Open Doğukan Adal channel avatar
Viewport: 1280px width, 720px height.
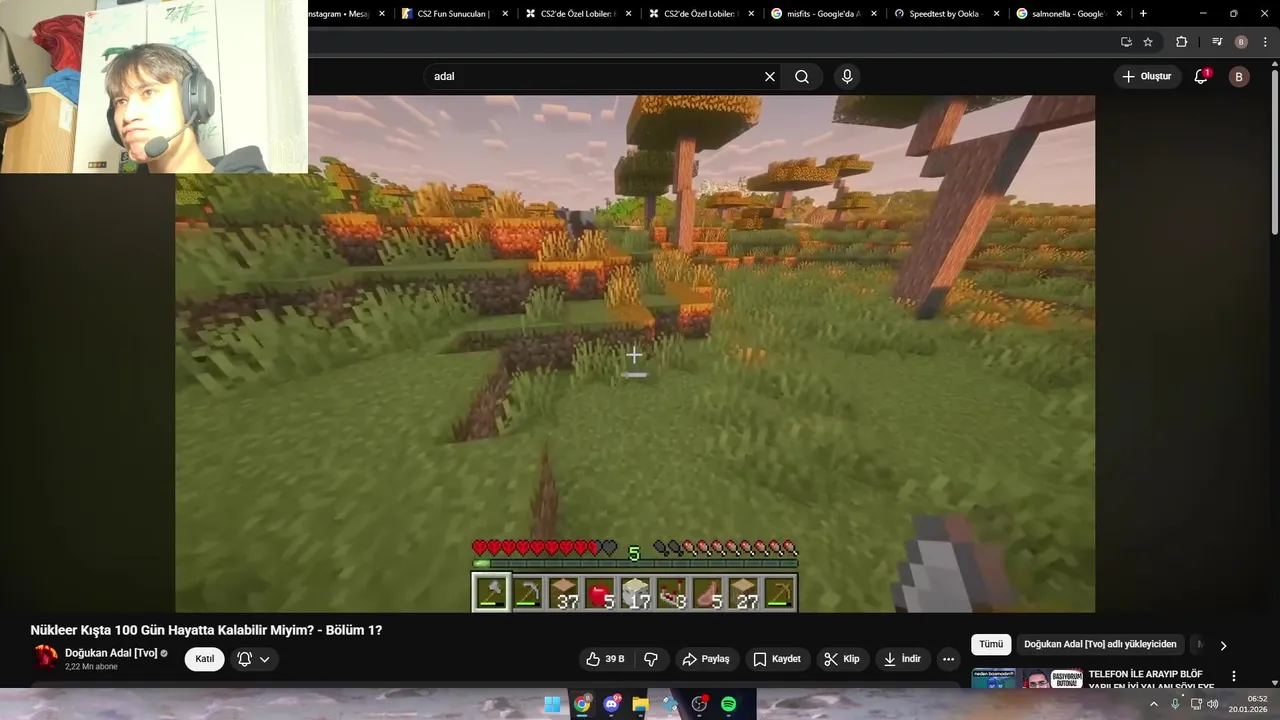46,657
